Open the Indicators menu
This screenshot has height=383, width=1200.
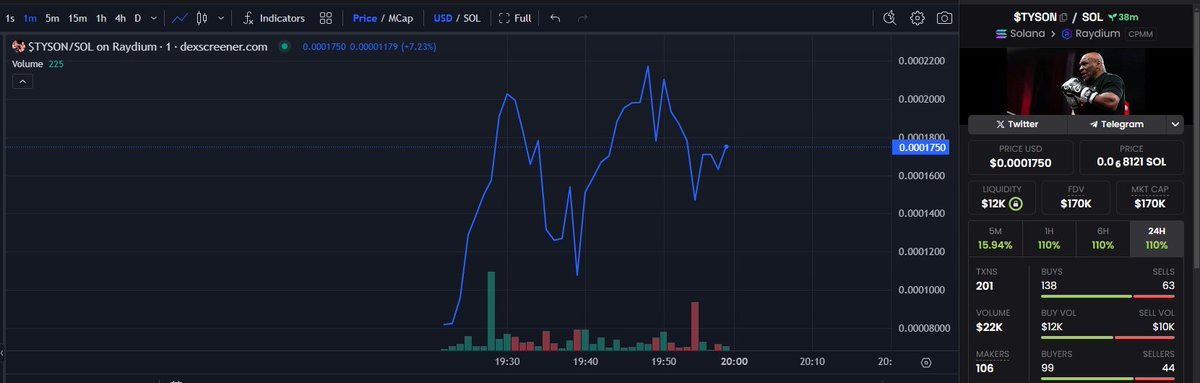(273, 18)
